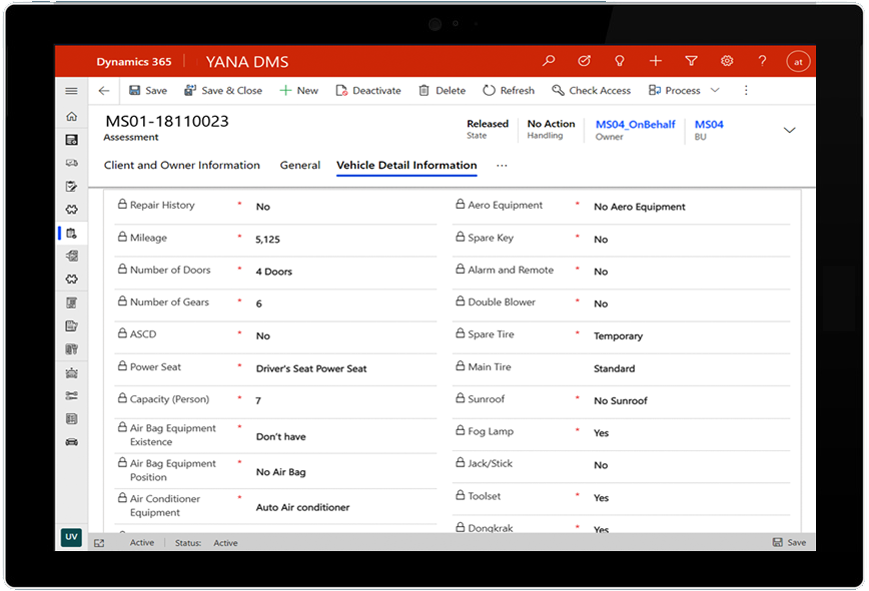Click the YANA DMS app name

pos(247,62)
